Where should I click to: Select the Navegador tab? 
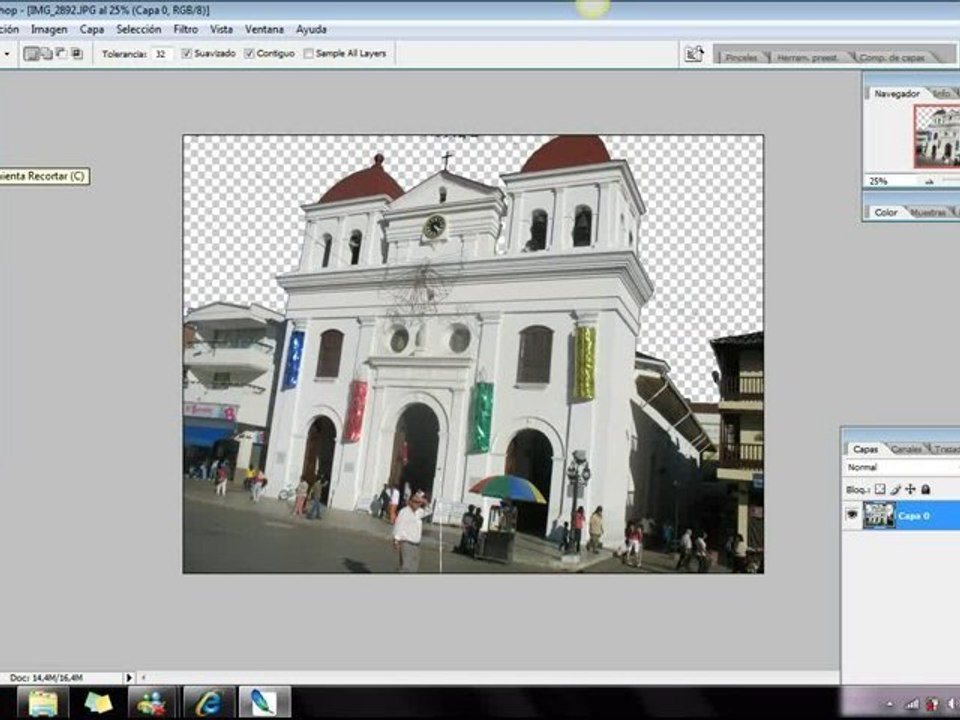point(897,94)
